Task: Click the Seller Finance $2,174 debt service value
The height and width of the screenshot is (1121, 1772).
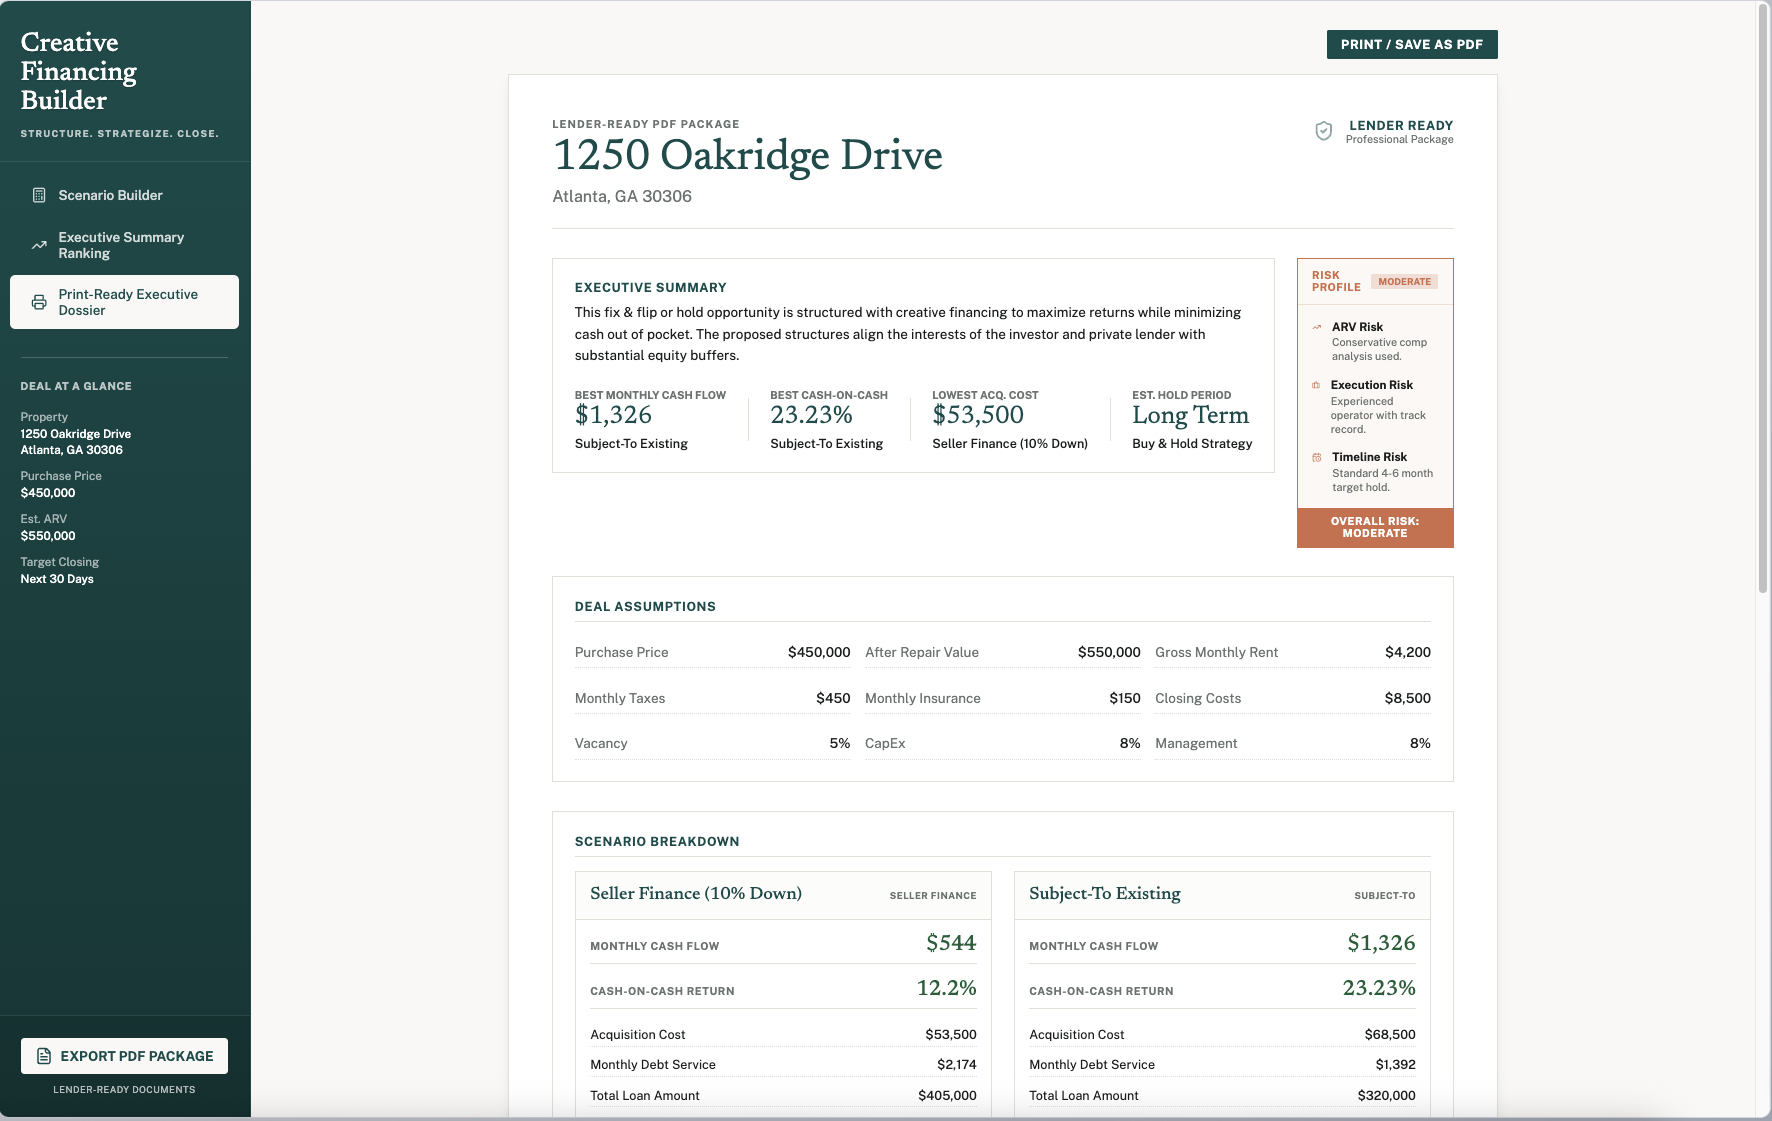Action: pyautogui.click(x=957, y=1065)
